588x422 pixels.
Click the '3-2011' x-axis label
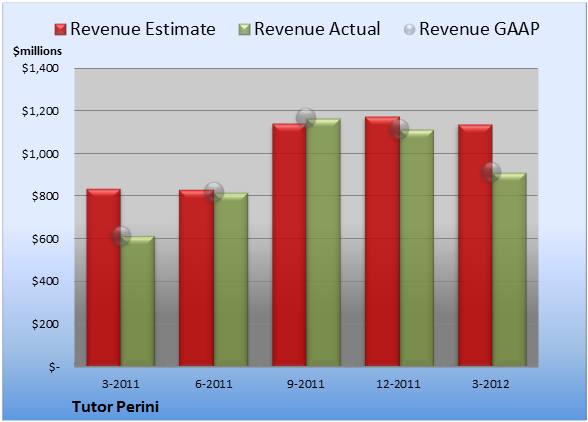pyautogui.click(x=121, y=384)
